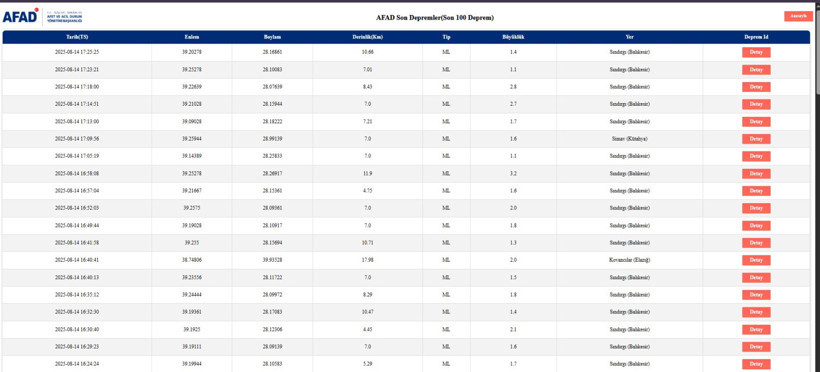Image resolution: width=820 pixels, height=372 pixels.
Task: Open Detay for the 17:23:21 earthquake
Action: (756, 70)
